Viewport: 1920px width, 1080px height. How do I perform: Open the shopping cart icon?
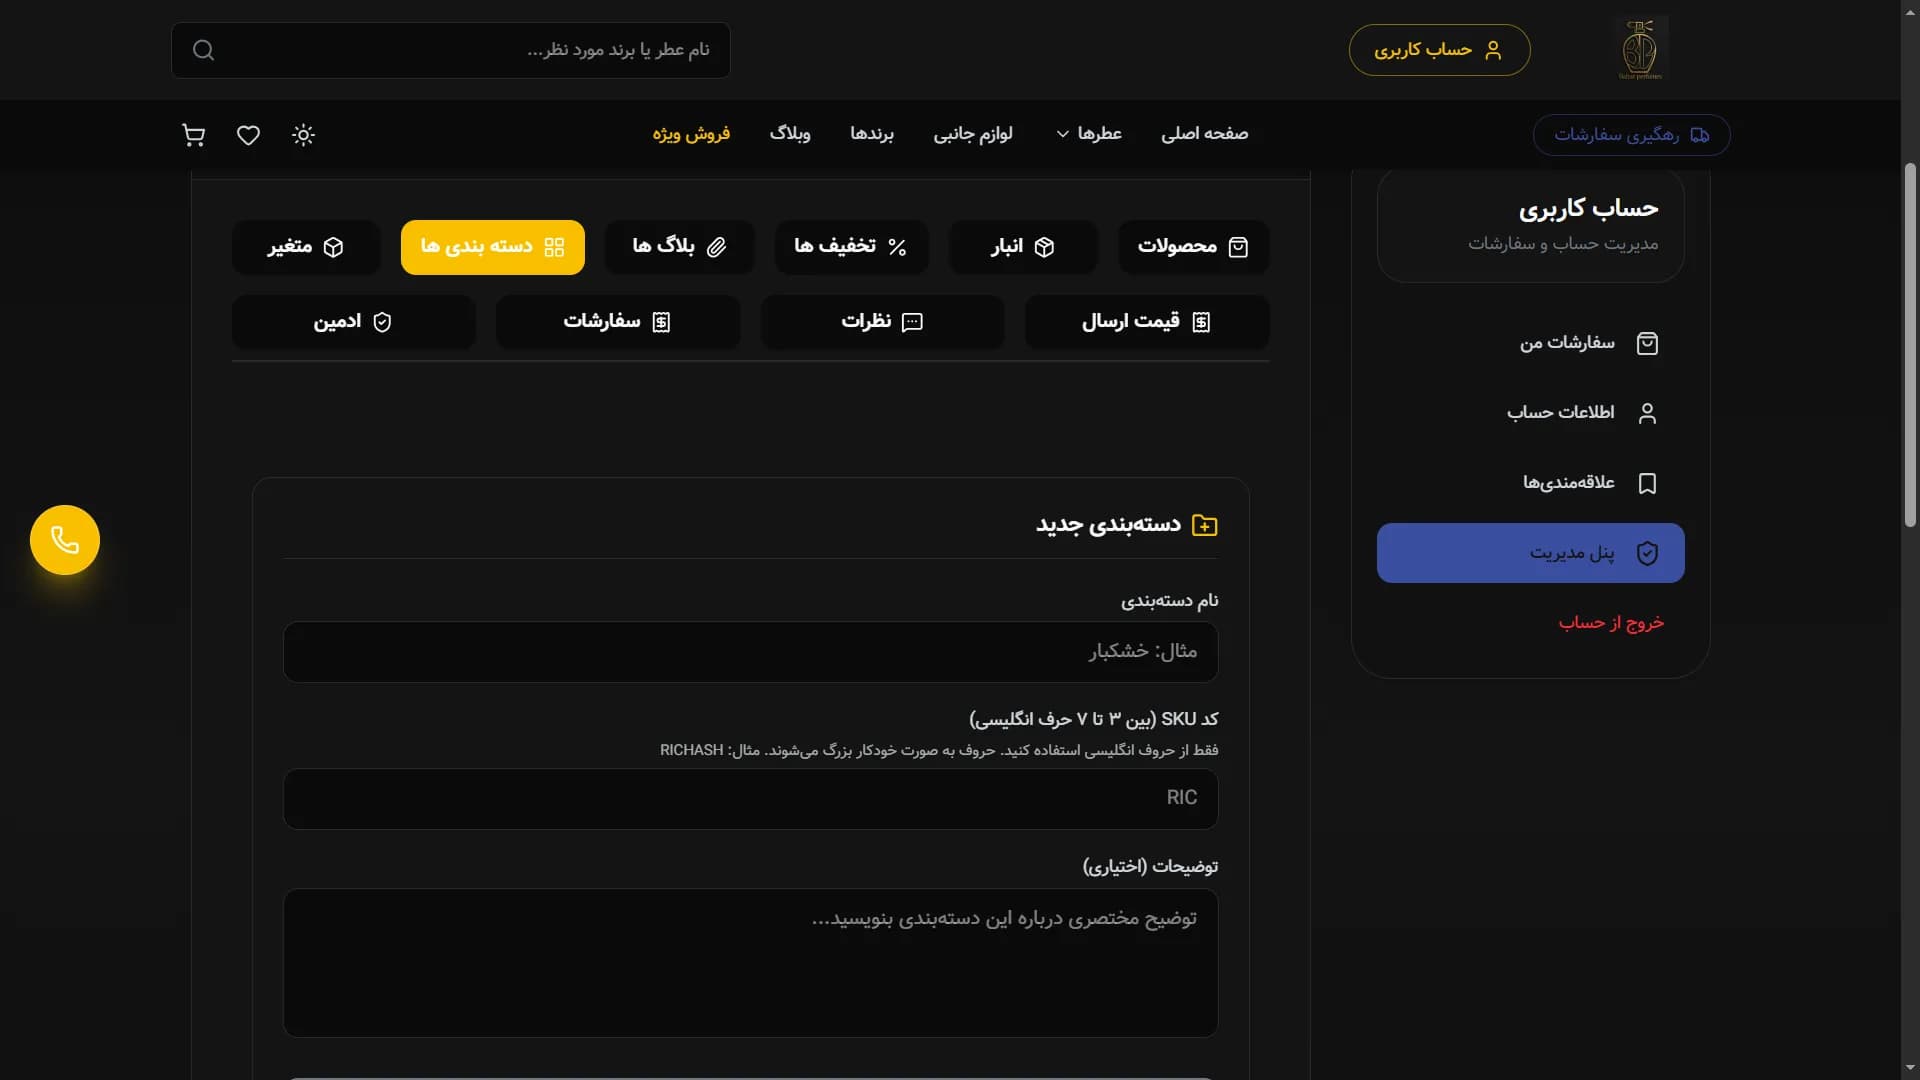193,135
